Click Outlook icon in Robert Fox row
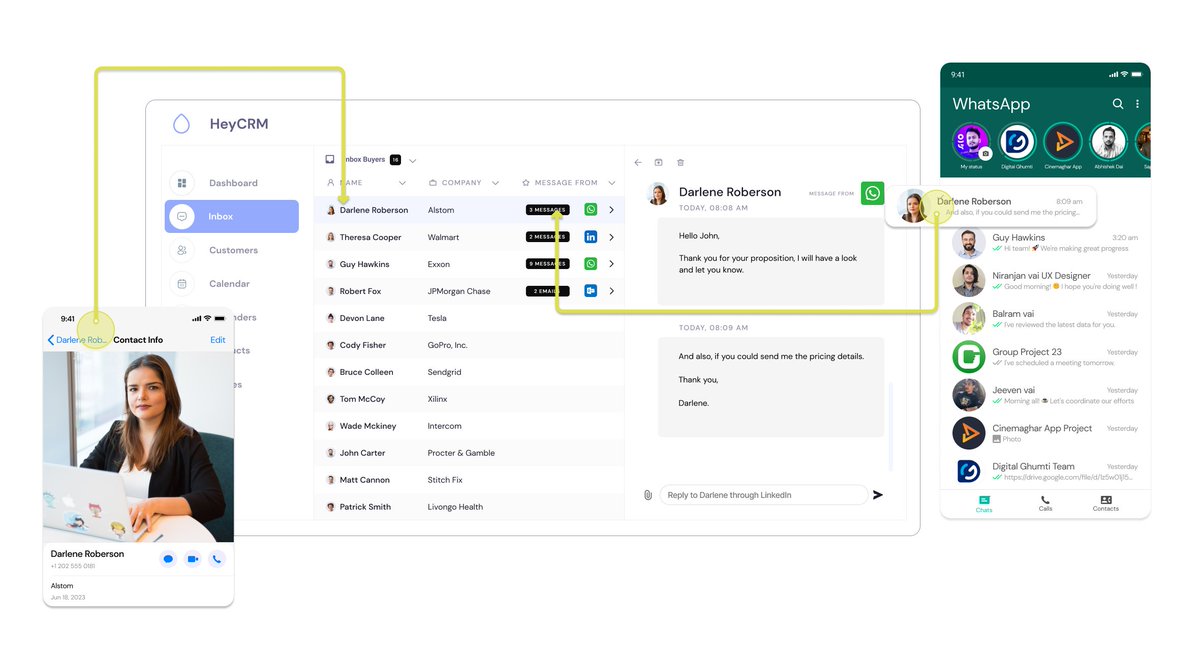 [x=590, y=291]
